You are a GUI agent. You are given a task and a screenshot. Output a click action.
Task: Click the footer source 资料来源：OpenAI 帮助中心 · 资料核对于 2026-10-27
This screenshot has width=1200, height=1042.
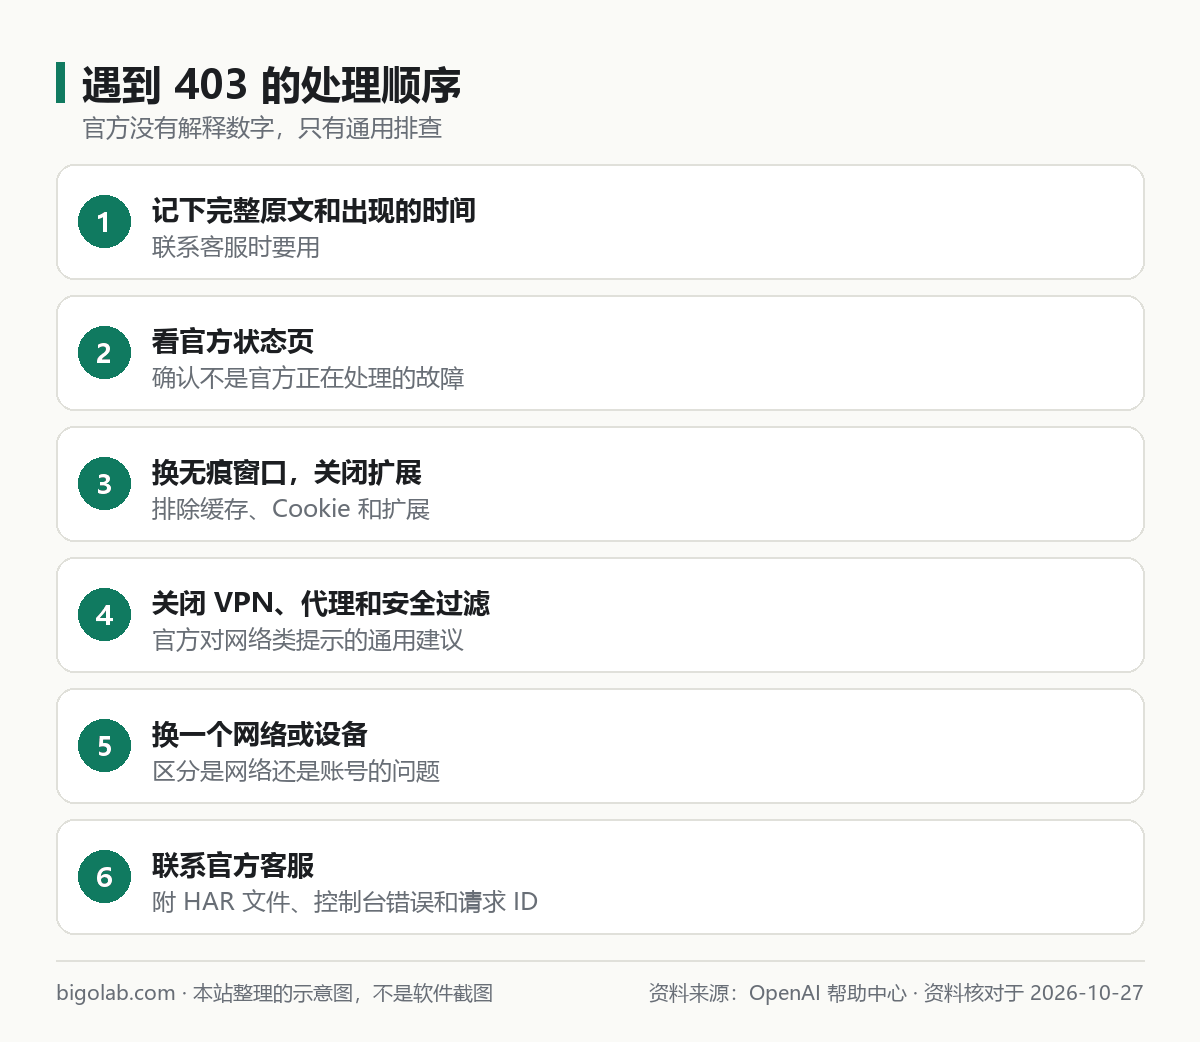tap(896, 993)
